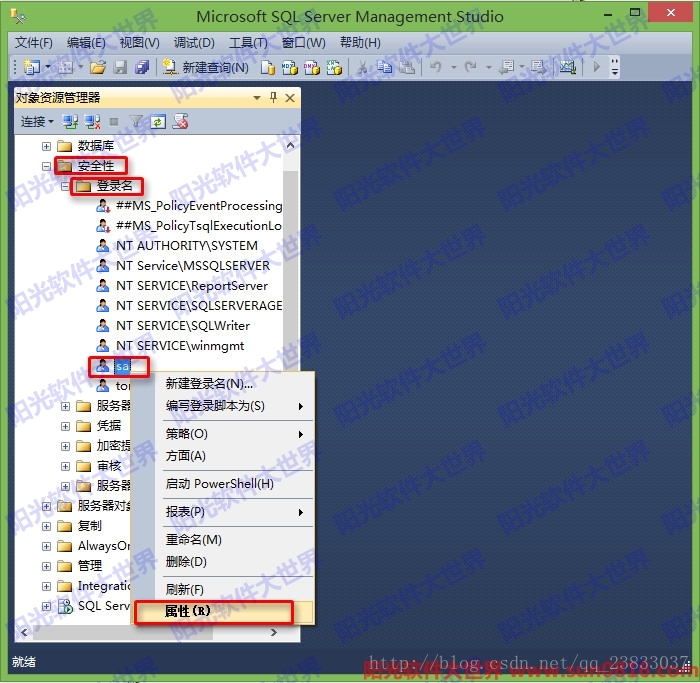Expand the 复制 folder node

pyautogui.click(x=46, y=526)
